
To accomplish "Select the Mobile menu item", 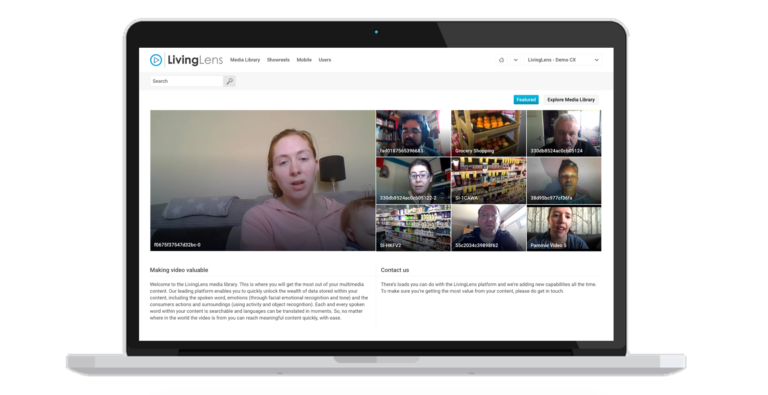I will point(304,60).
